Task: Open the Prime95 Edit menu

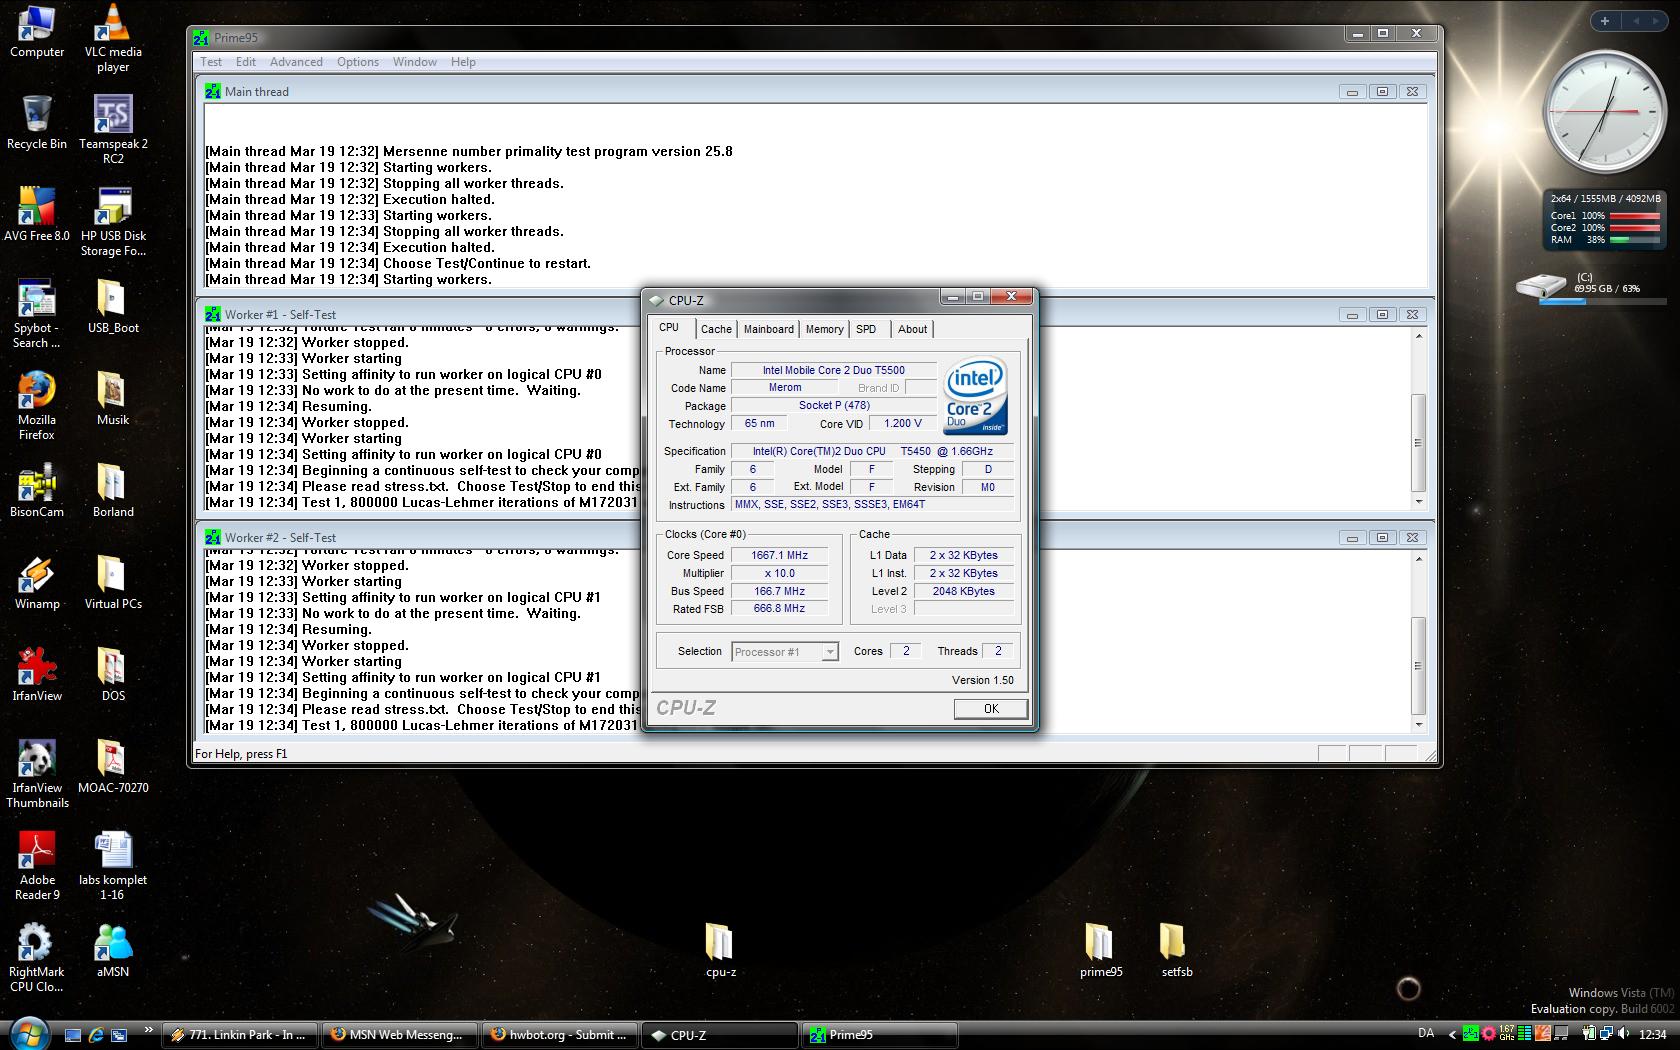Action: tap(246, 62)
